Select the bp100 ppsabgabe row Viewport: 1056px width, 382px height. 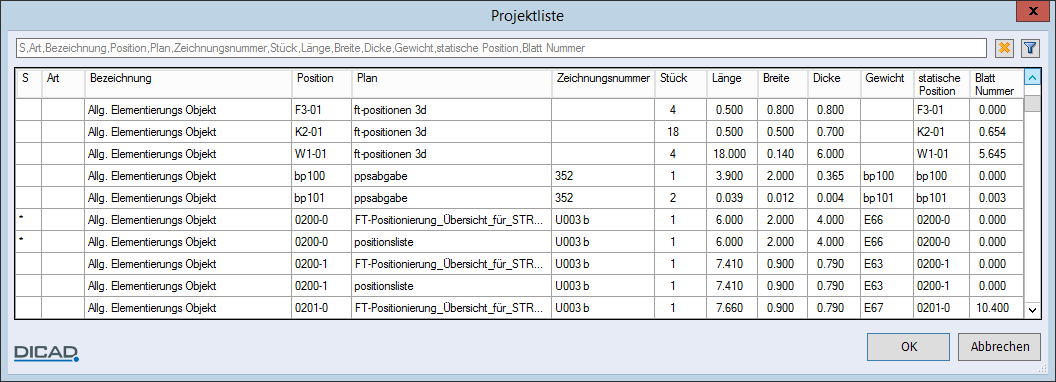519,176
